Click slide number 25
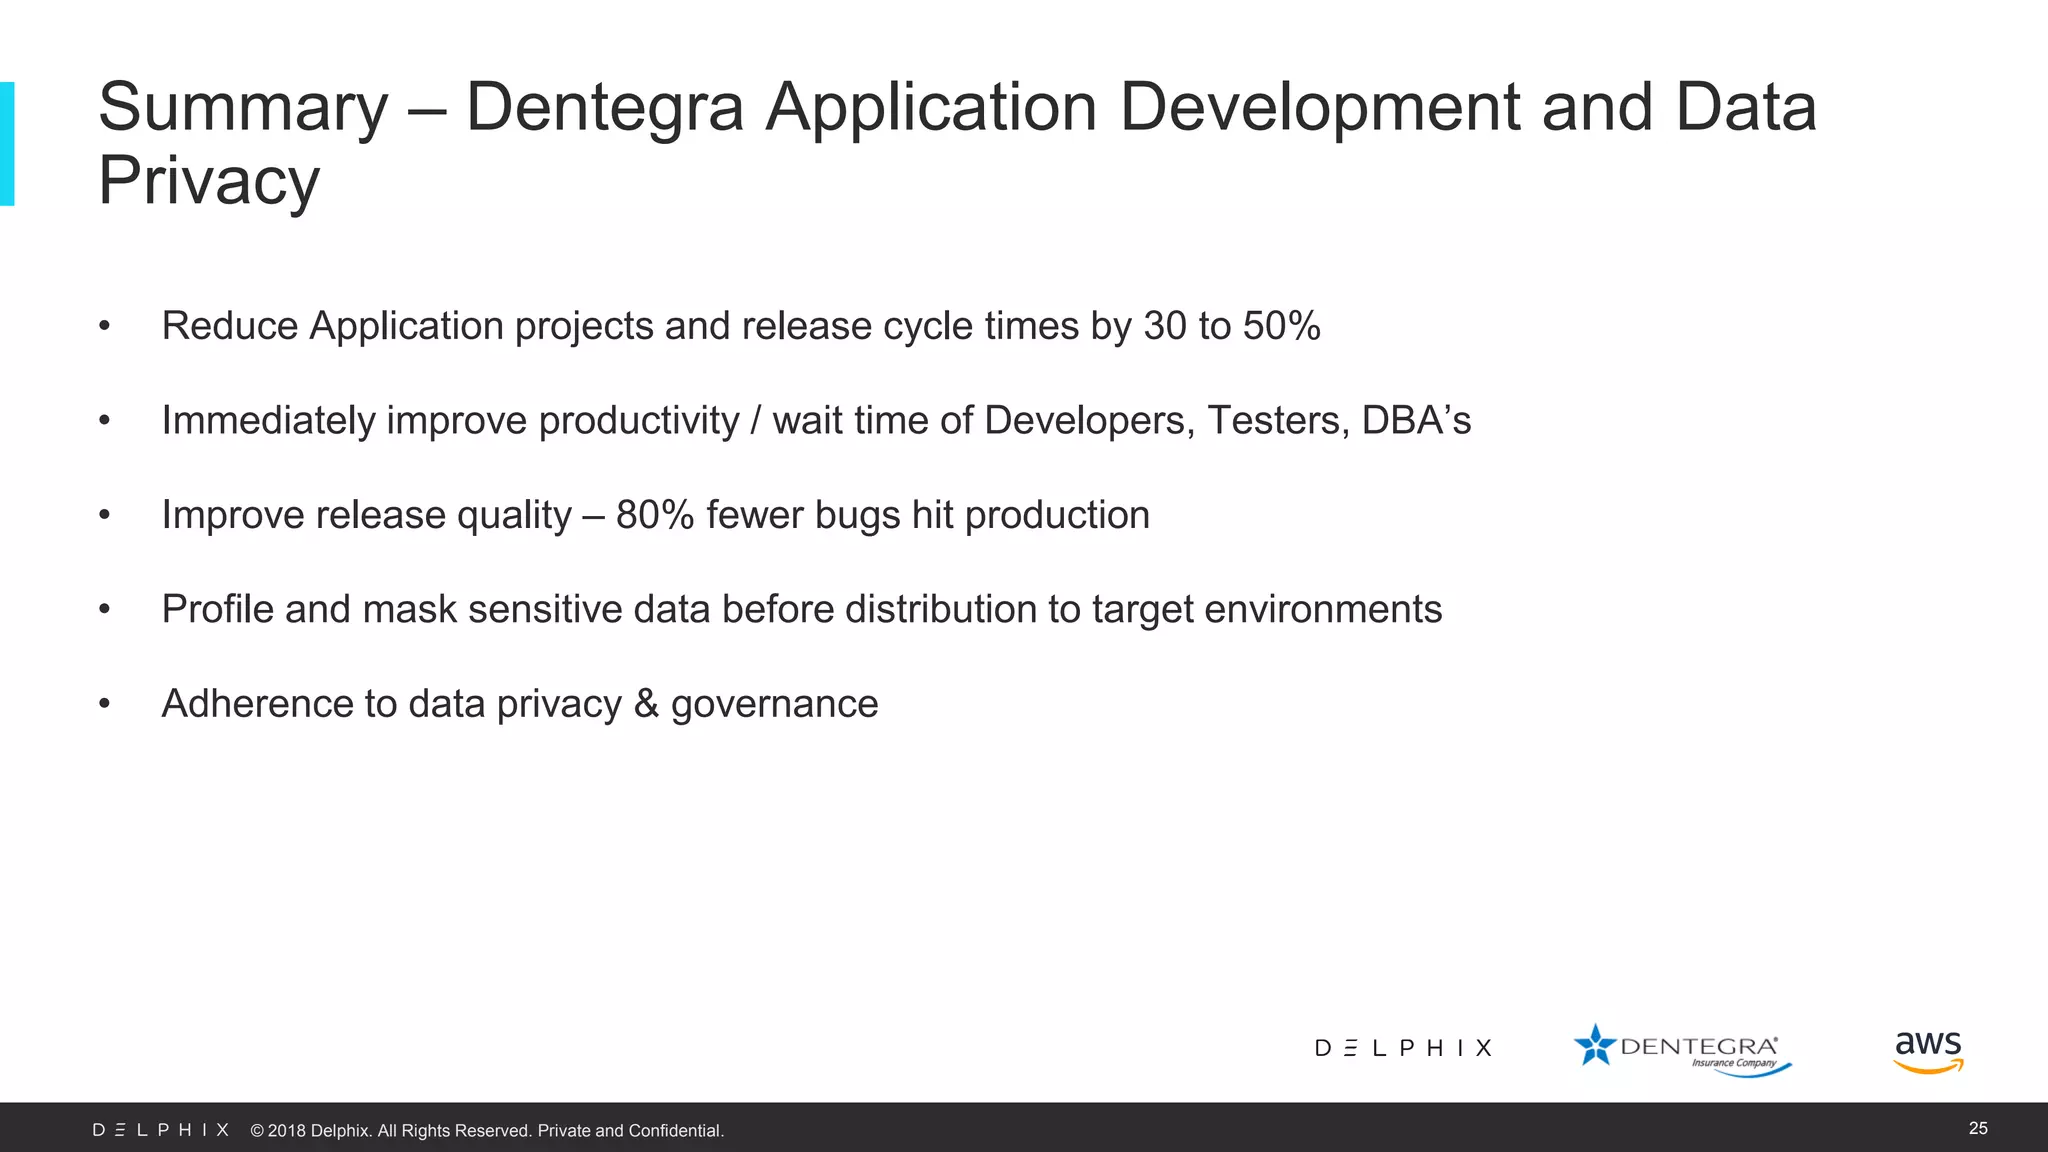The image size is (2048, 1152). (x=1977, y=1128)
